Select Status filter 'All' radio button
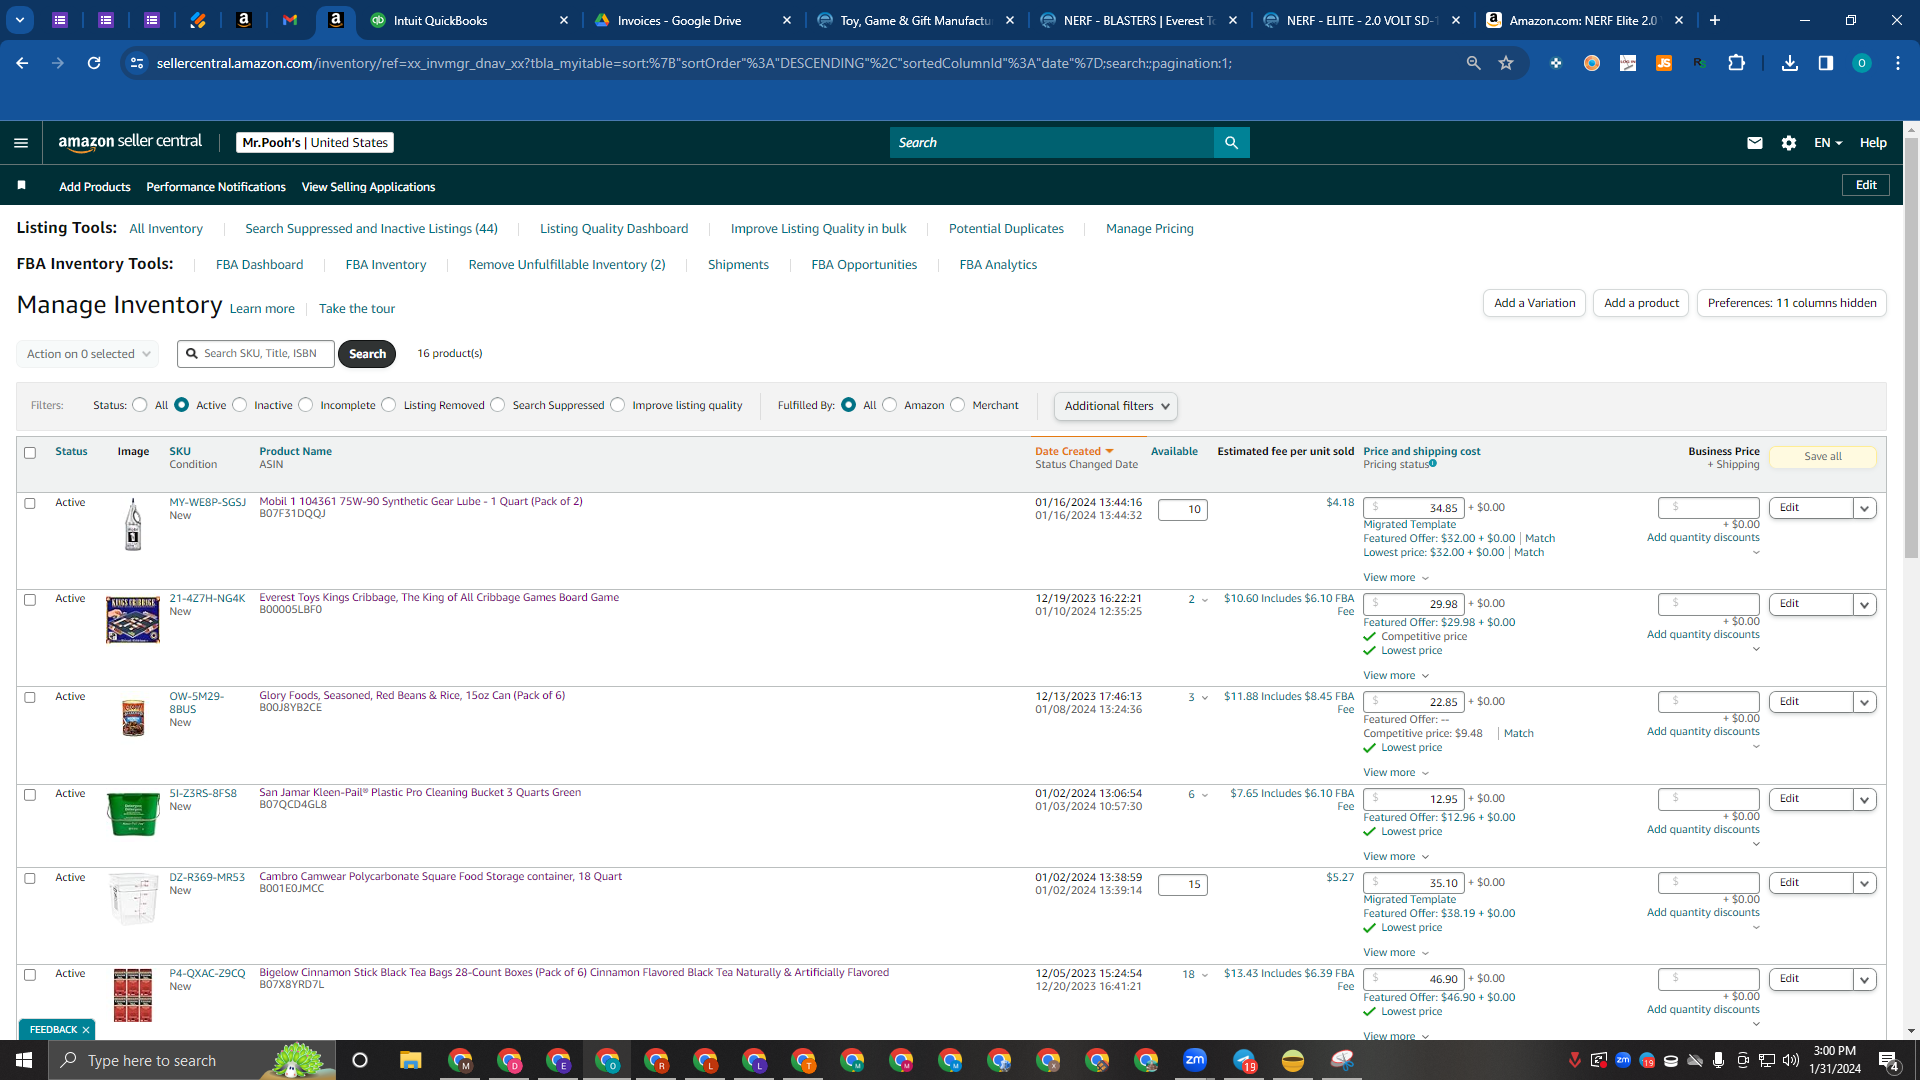This screenshot has height=1080, width=1920. click(140, 405)
